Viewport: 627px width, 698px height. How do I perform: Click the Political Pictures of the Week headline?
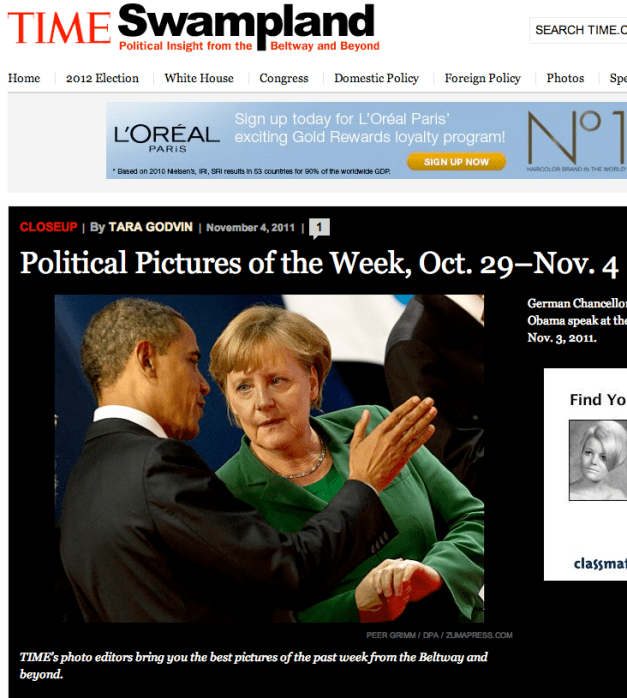pyautogui.click(x=319, y=263)
